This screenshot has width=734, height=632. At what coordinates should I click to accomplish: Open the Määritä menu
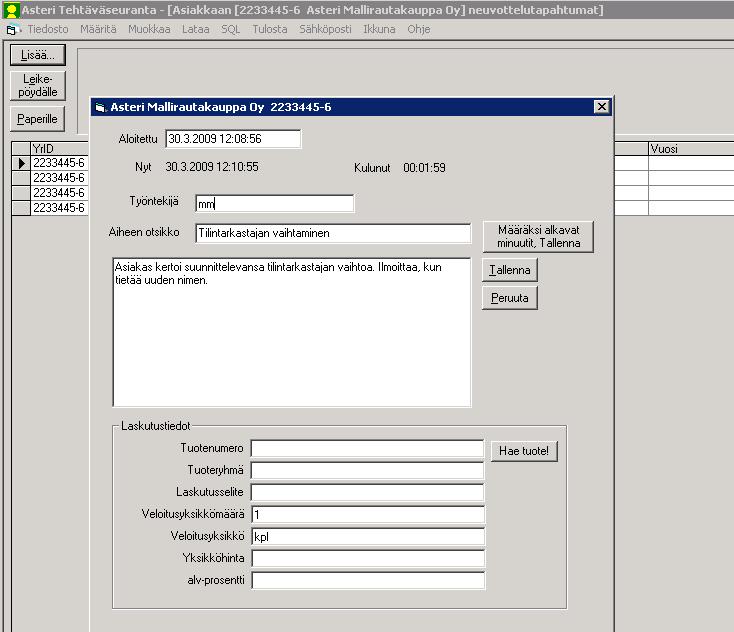98,29
